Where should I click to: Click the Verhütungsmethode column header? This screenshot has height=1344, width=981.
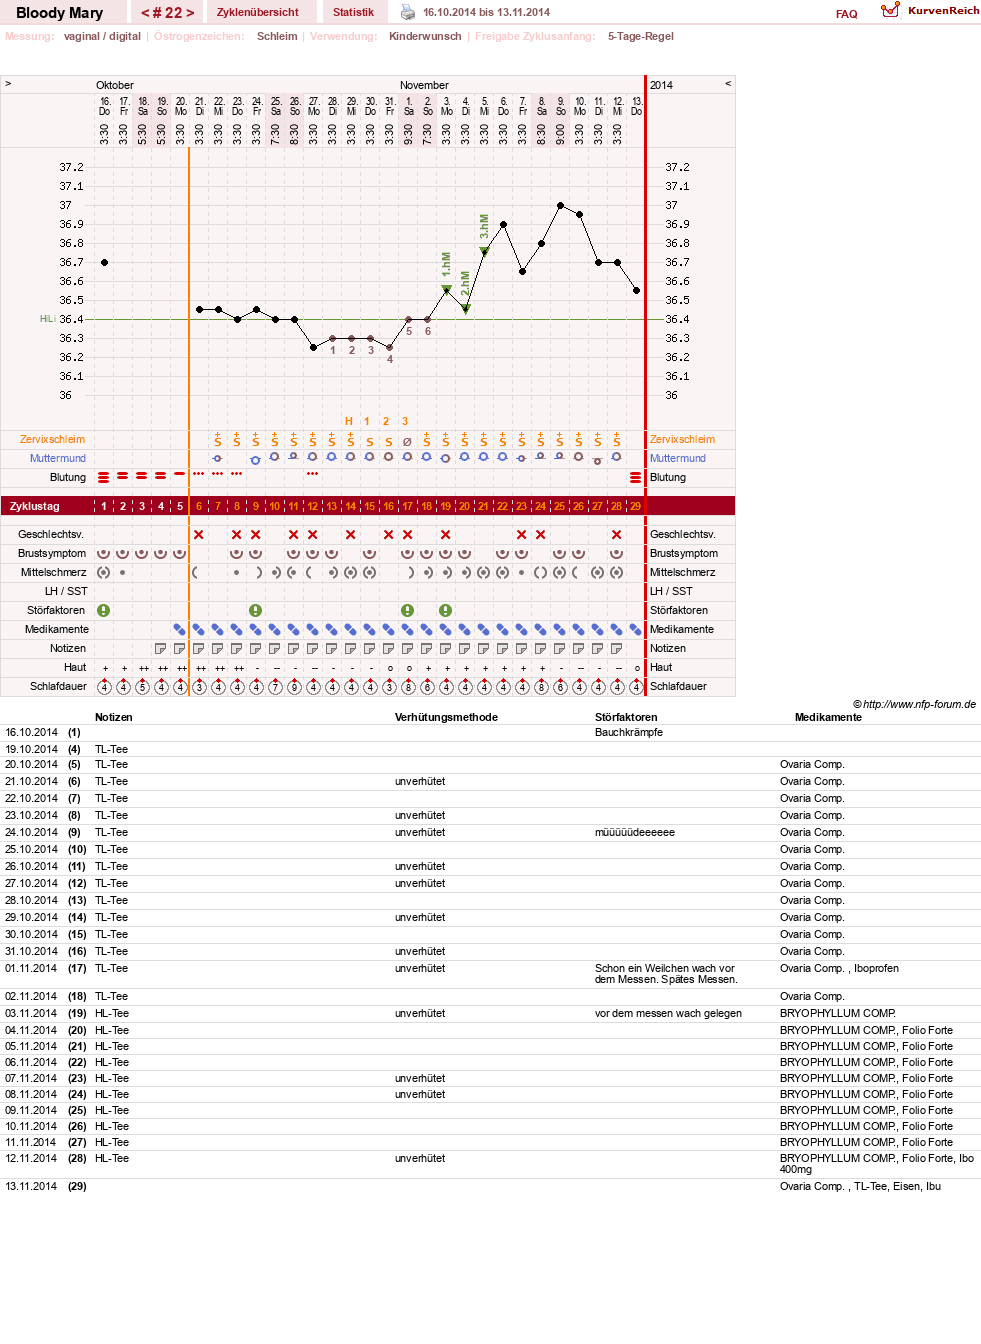pyautogui.click(x=446, y=717)
